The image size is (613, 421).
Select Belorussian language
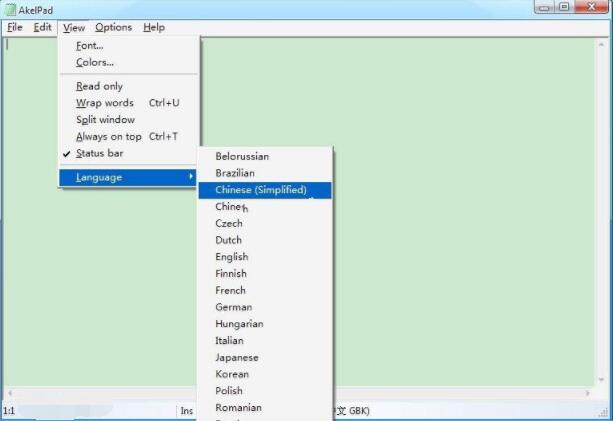[x=265, y=156]
